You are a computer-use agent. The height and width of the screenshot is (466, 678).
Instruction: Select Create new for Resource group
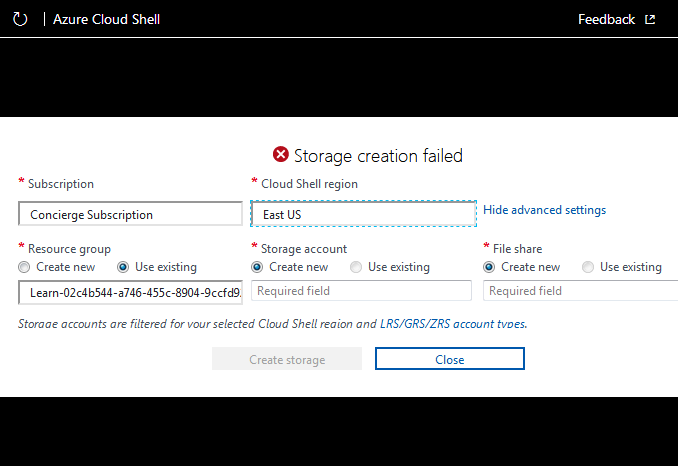click(x=25, y=267)
